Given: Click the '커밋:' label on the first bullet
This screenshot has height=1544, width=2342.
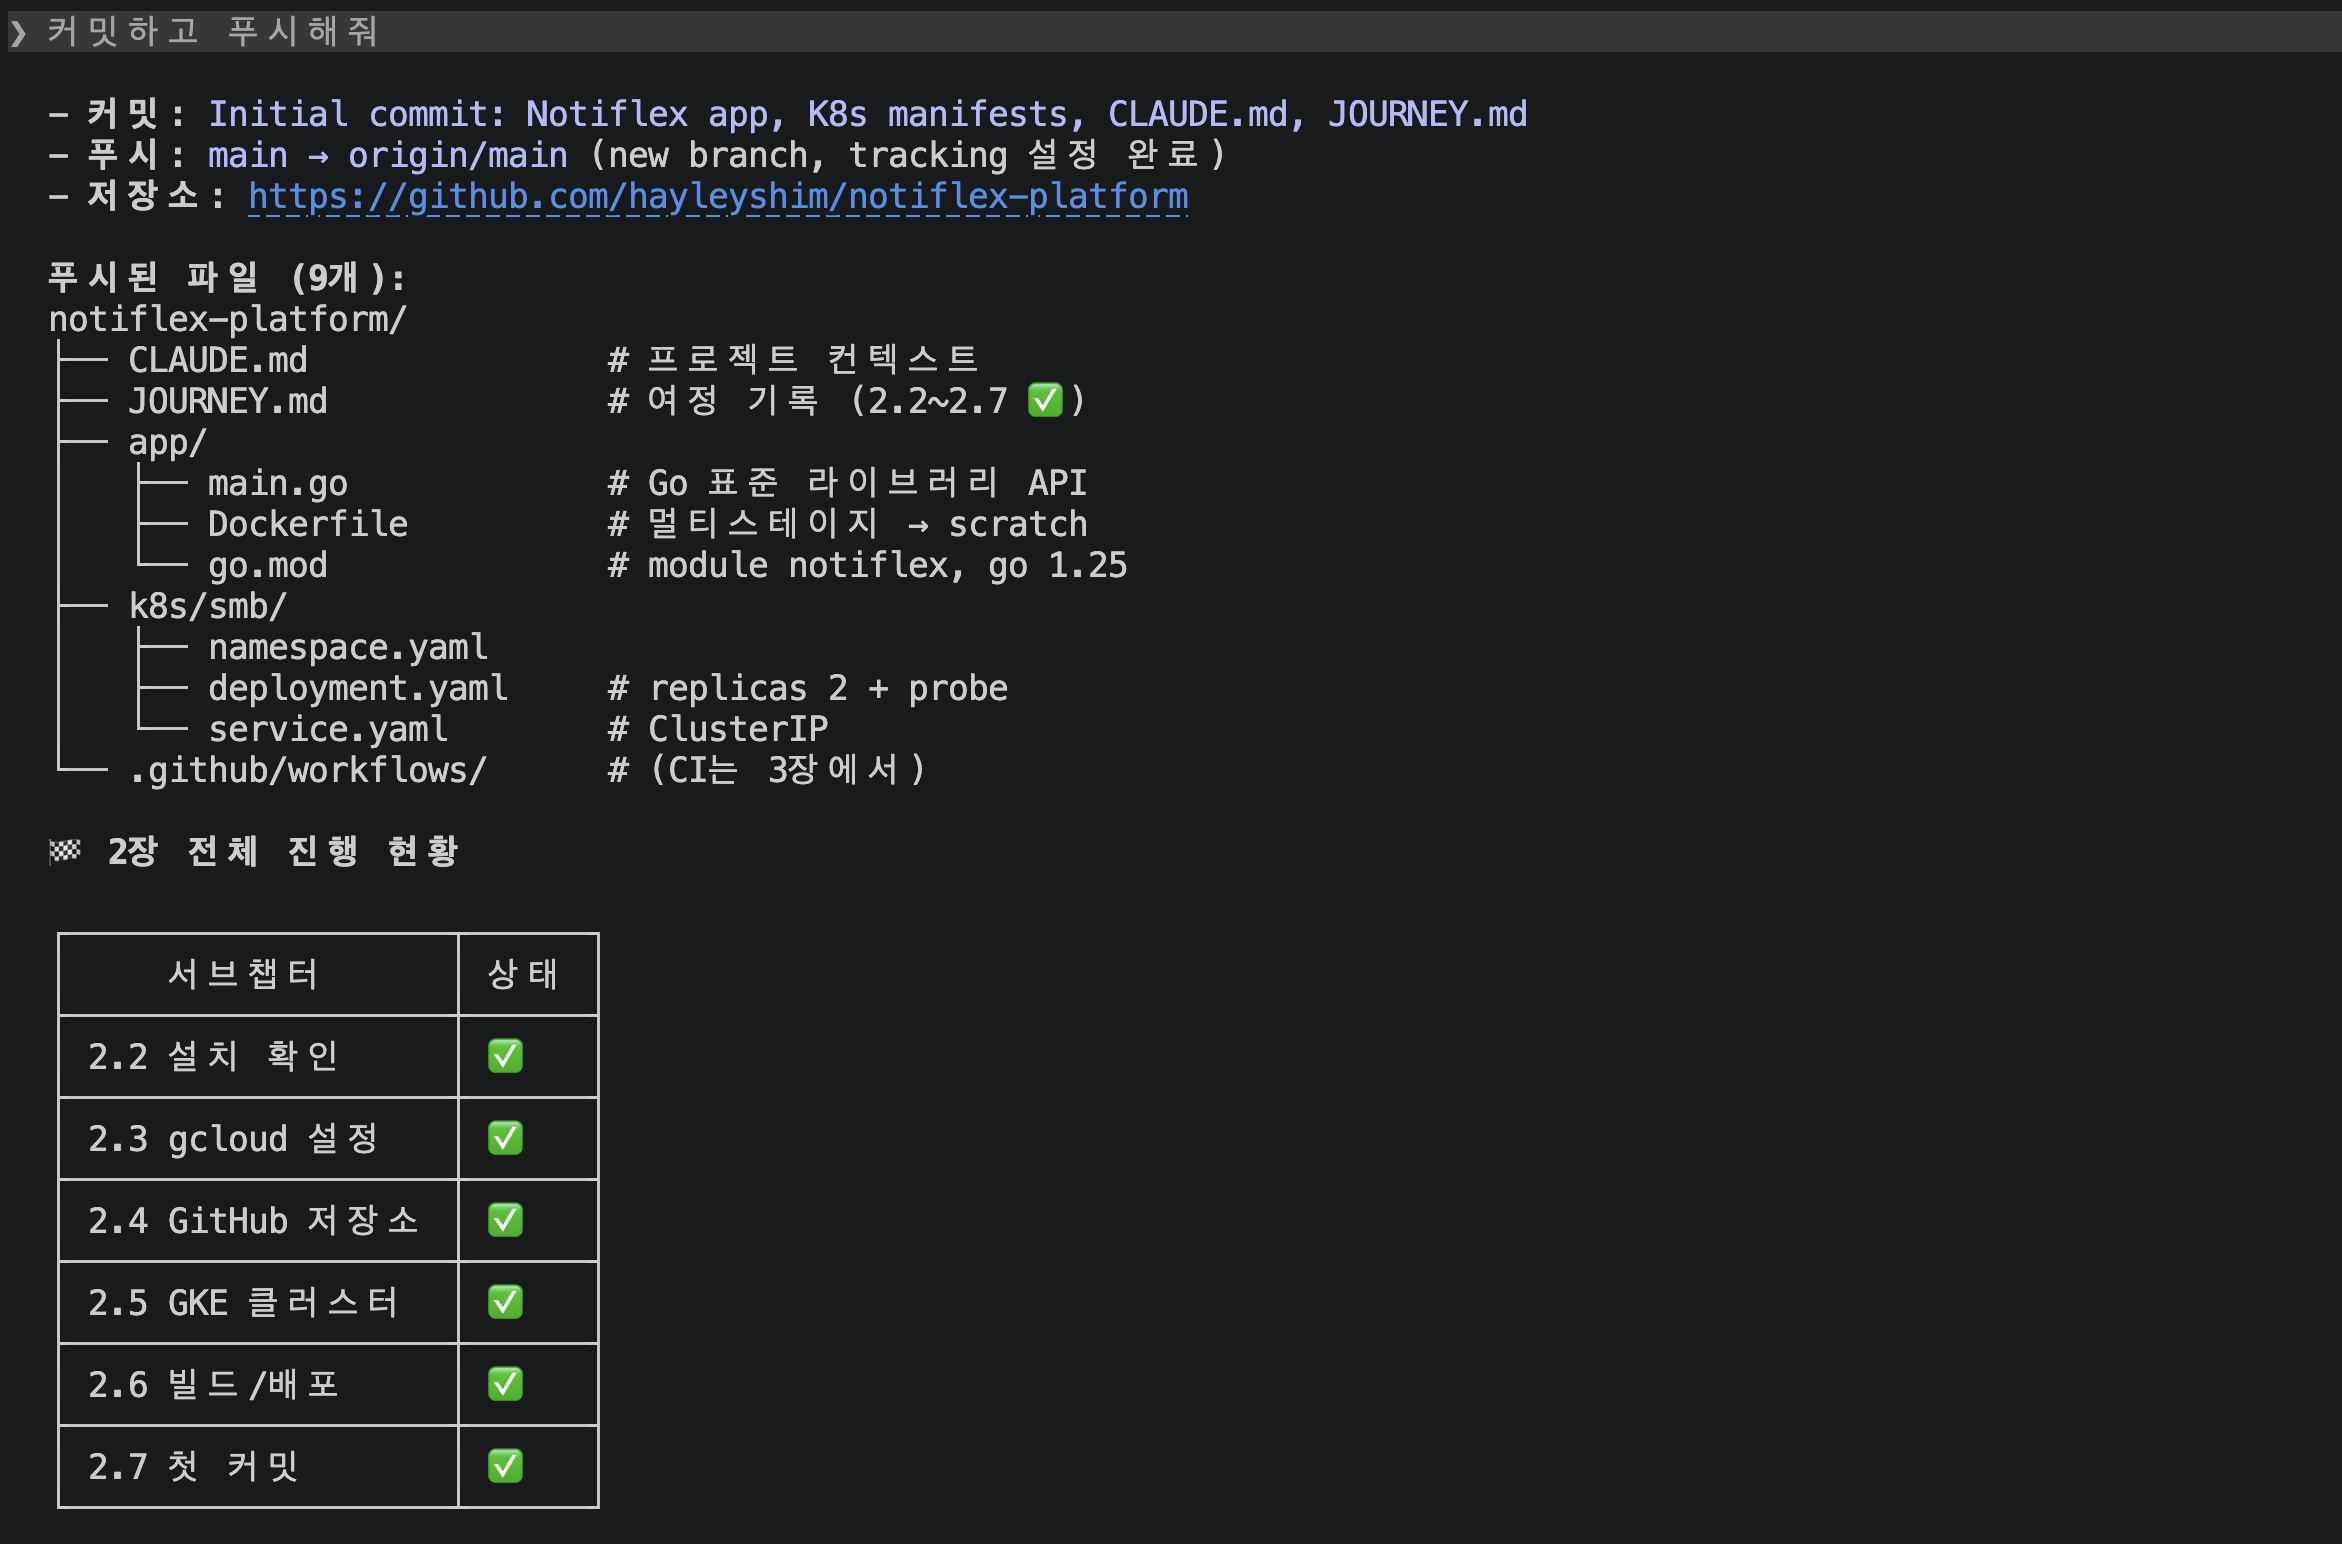Looking at the screenshot, I should (137, 114).
